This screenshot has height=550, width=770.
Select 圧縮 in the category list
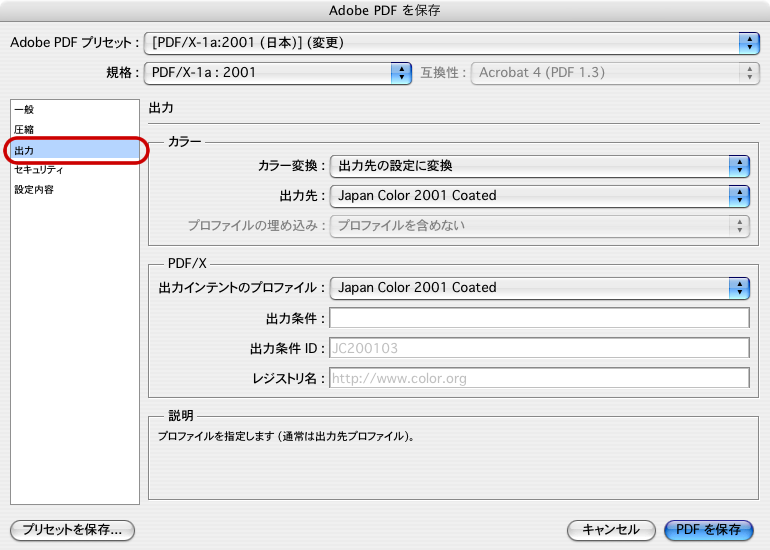(x=75, y=130)
